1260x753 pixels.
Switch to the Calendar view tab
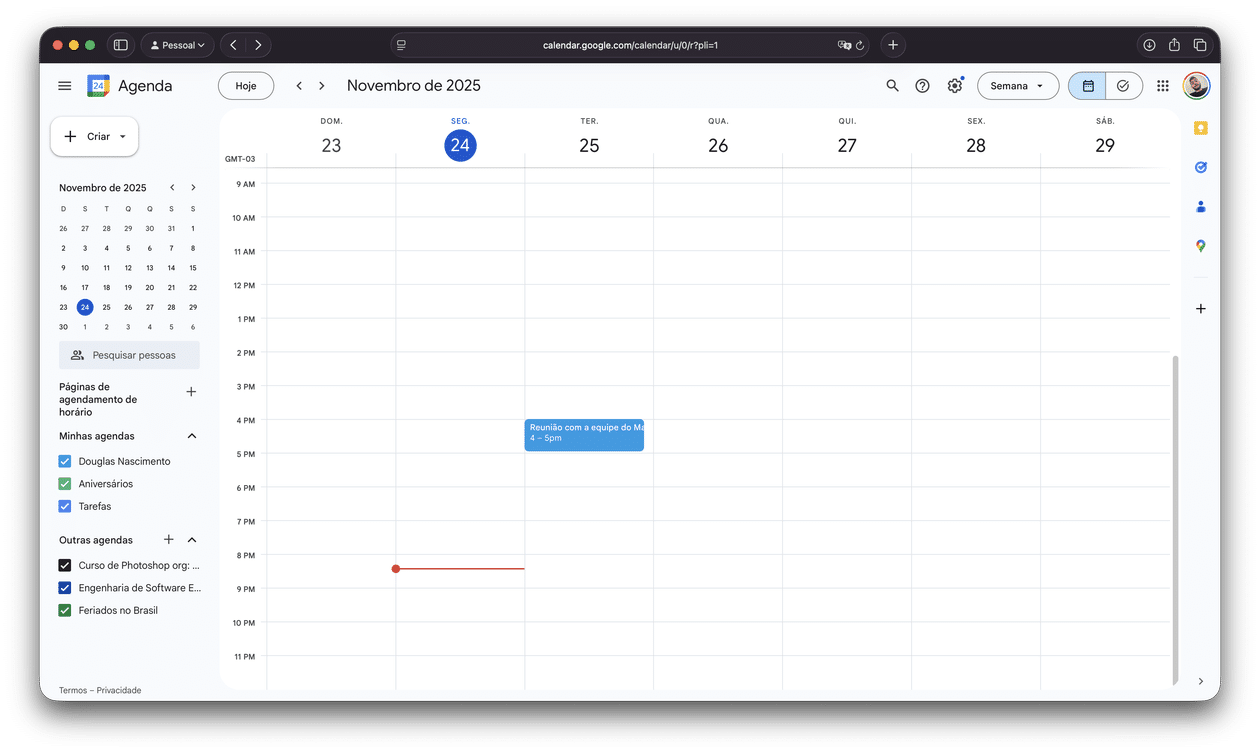(x=1086, y=86)
